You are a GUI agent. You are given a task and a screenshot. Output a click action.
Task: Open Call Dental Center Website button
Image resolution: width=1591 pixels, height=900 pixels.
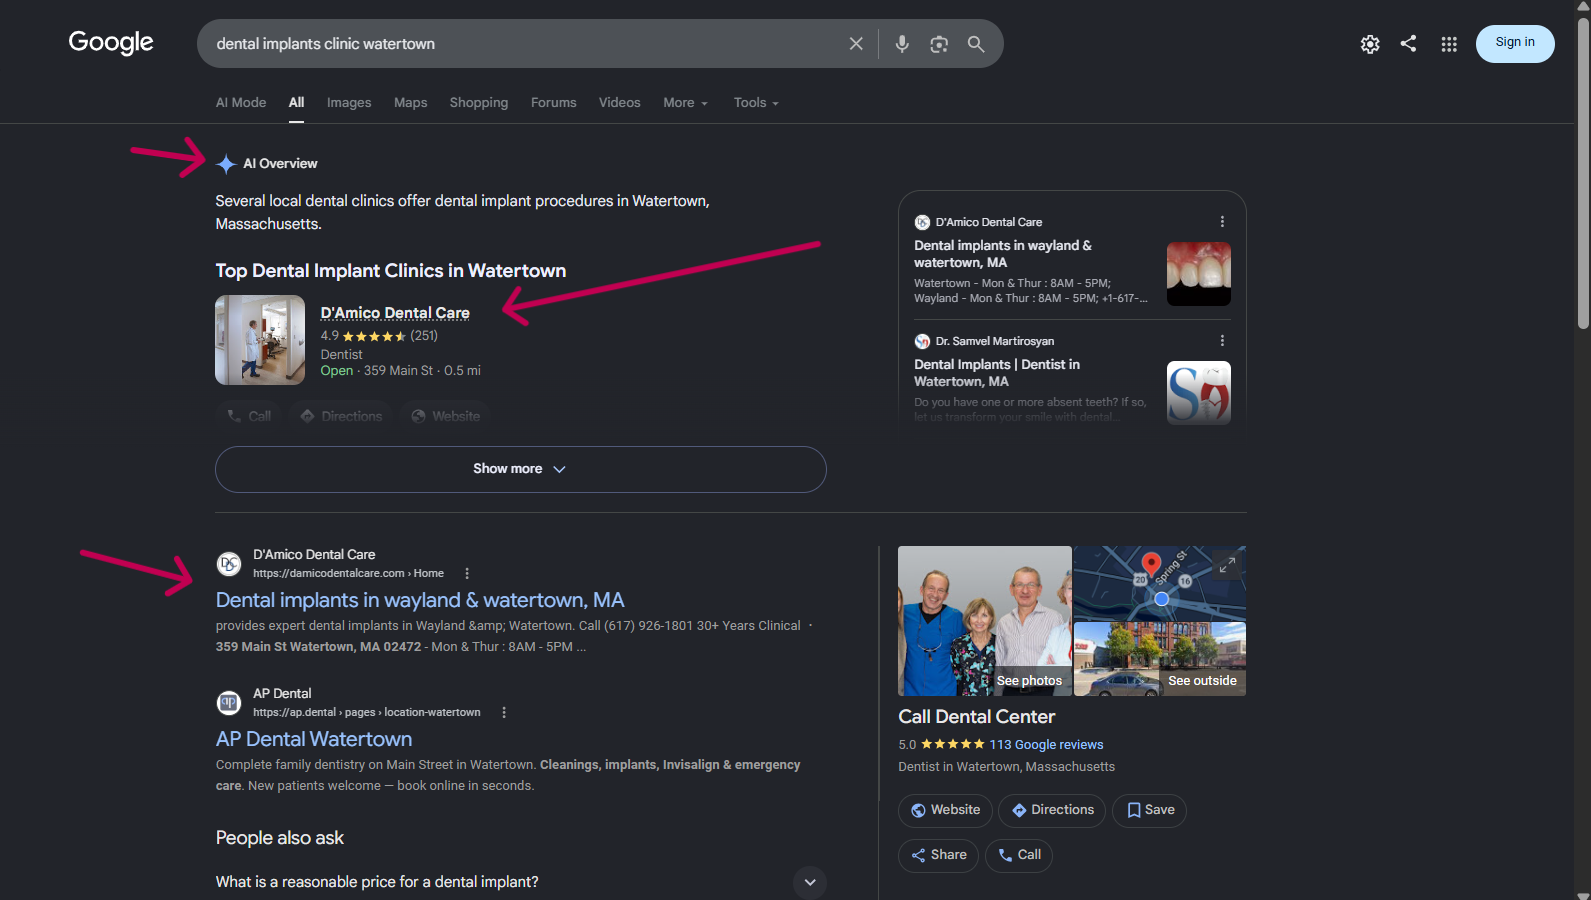[945, 810]
